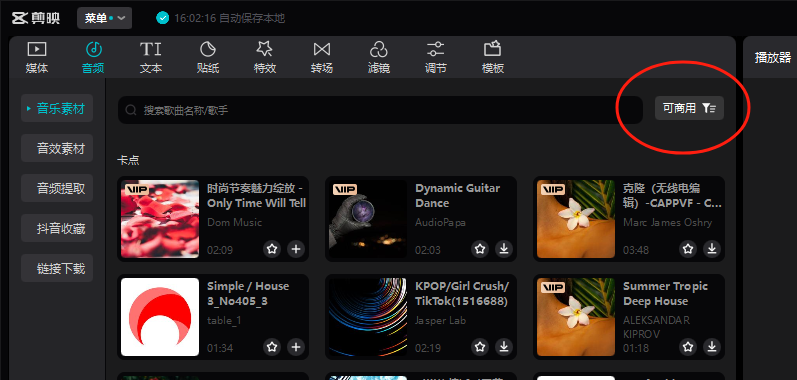The width and height of the screenshot is (797, 380).
Task: Favorite the Simple / House track
Action: pos(272,347)
